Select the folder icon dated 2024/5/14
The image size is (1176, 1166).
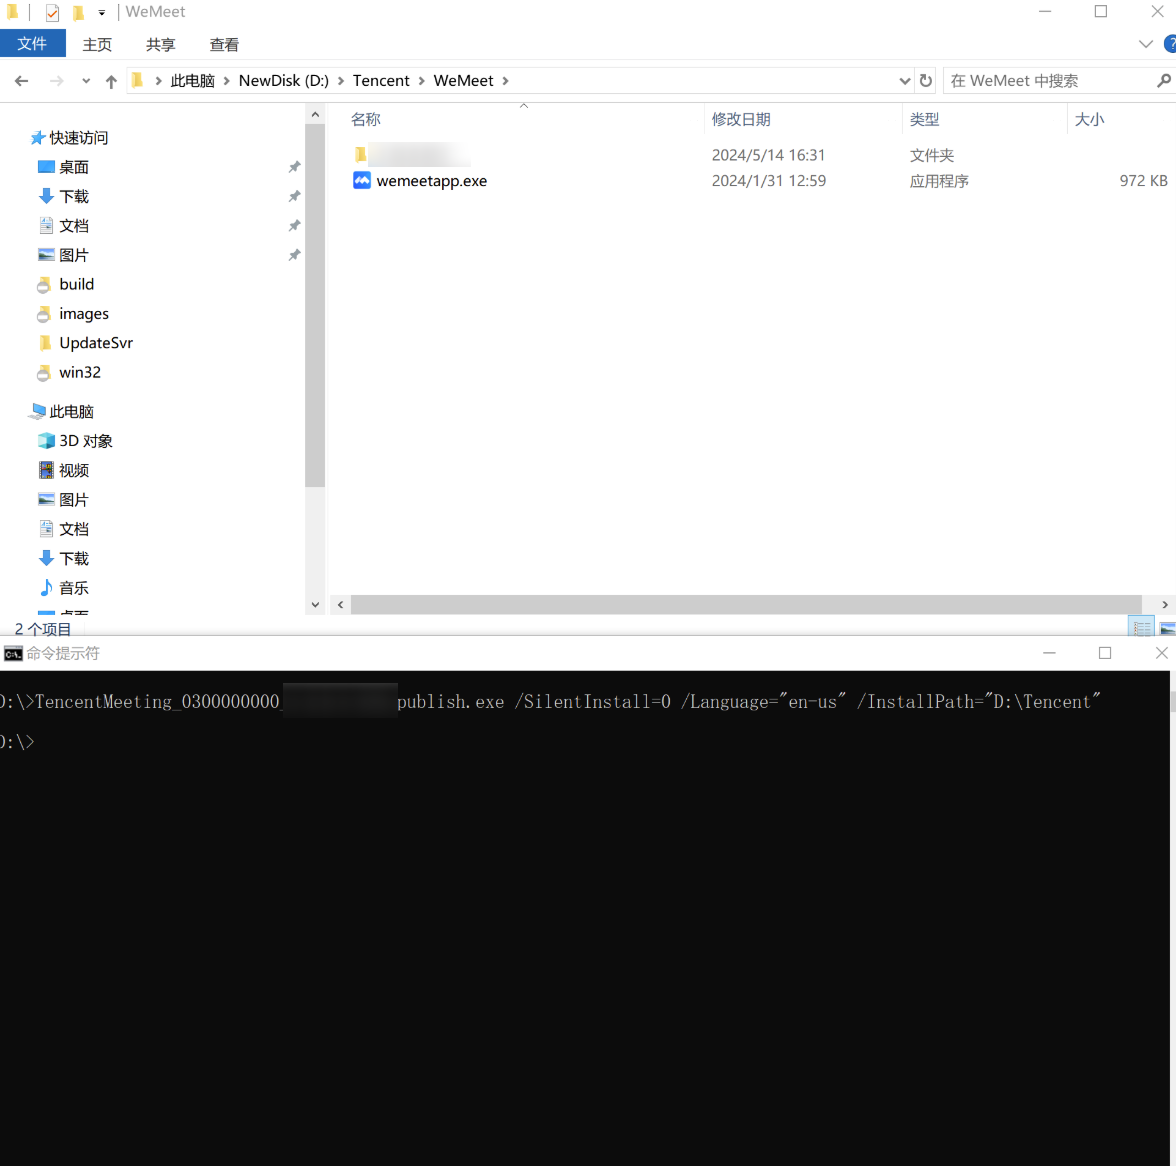tap(361, 154)
